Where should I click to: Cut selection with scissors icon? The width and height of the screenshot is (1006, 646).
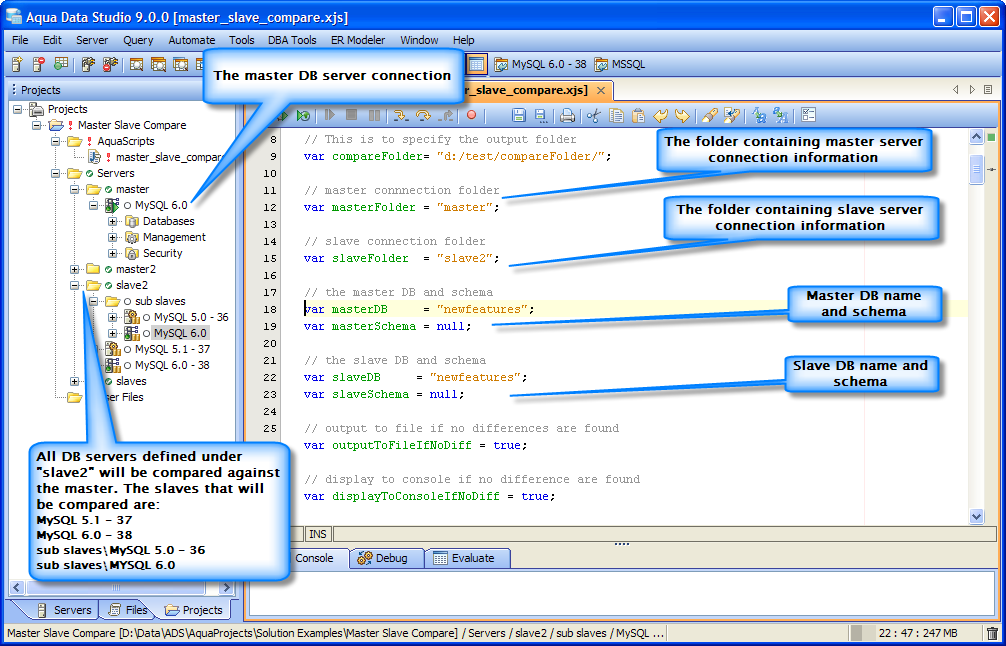point(594,115)
